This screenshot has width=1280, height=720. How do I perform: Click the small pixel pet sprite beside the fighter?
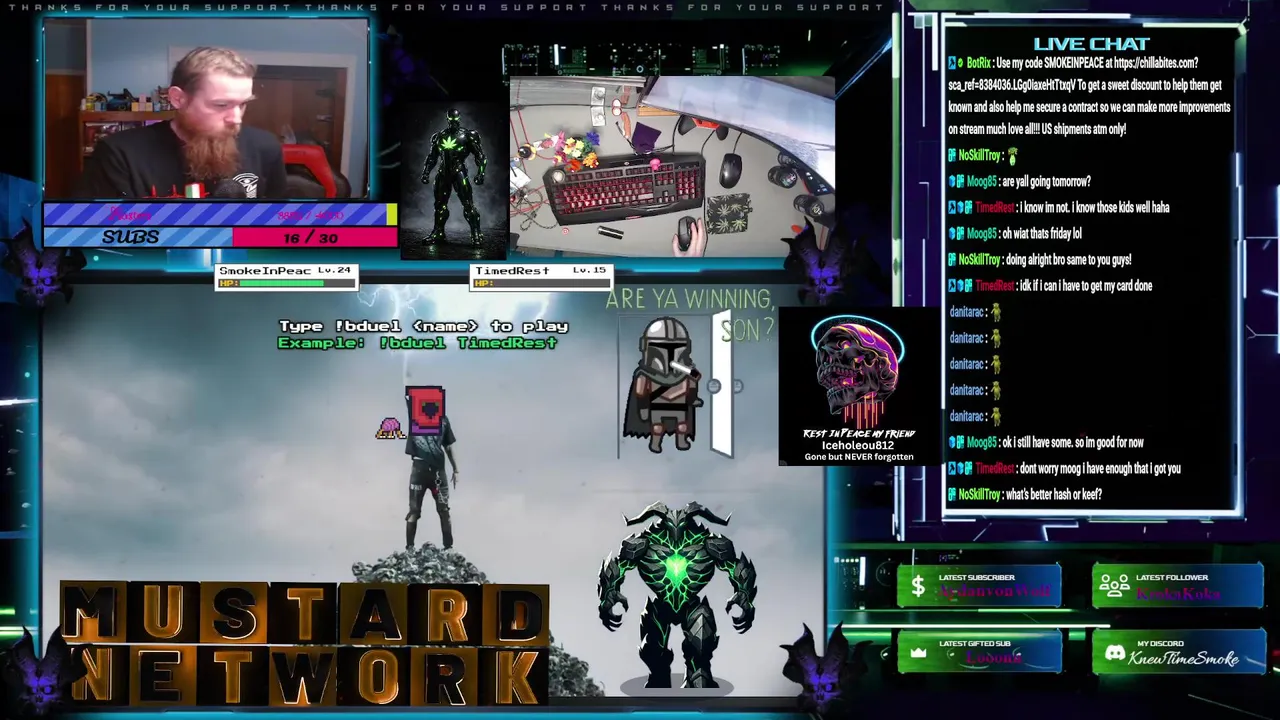point(389,429)
